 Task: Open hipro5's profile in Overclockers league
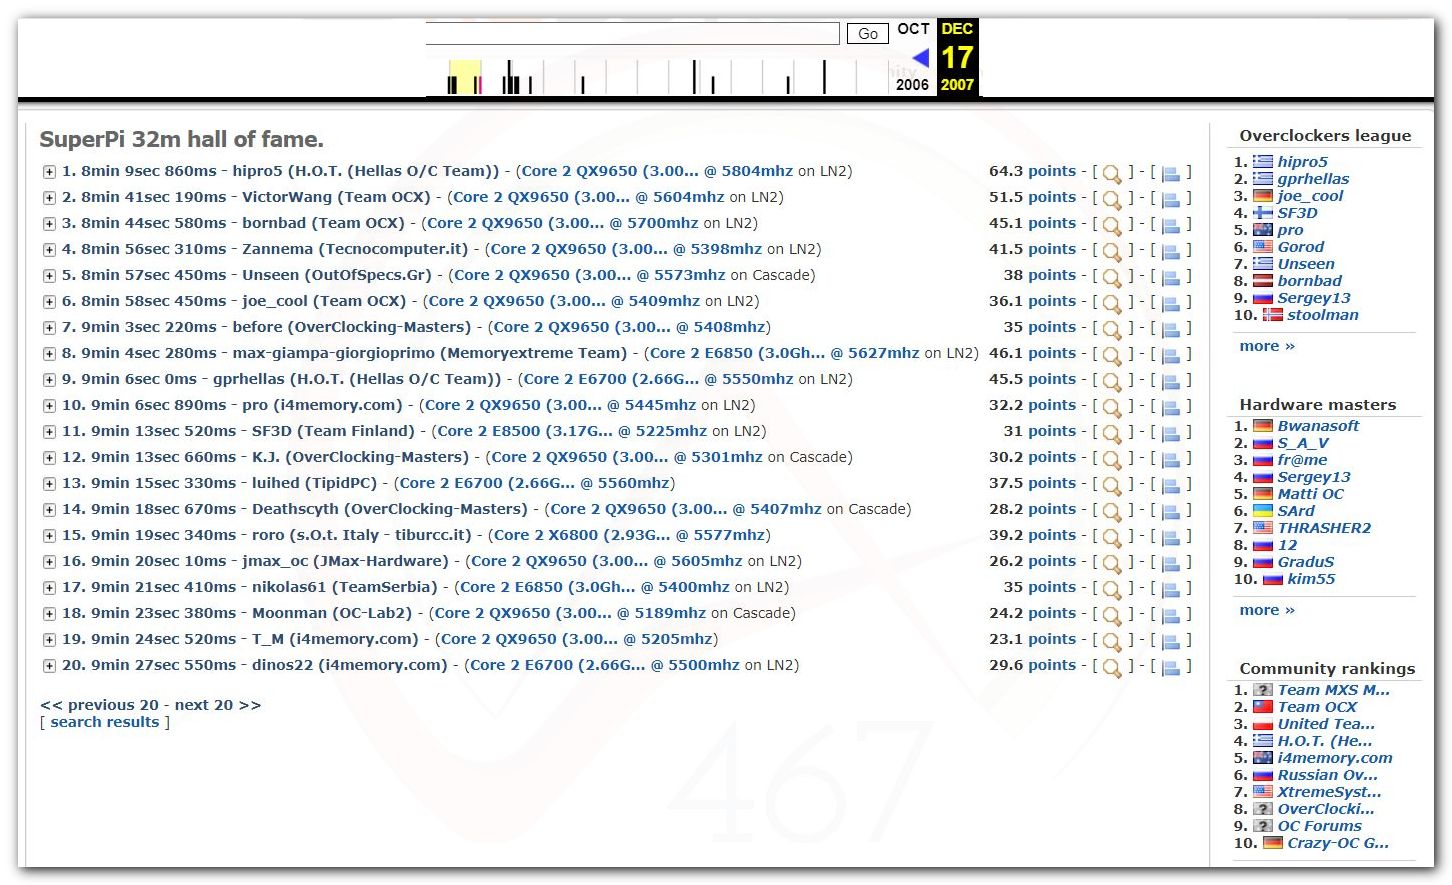[1302, 162]
